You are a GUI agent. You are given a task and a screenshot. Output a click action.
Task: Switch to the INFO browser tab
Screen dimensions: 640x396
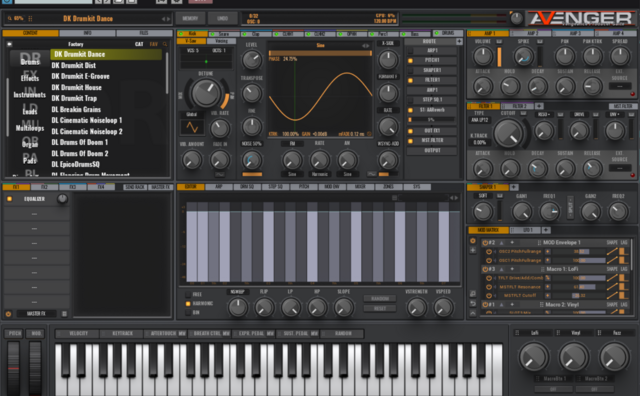tap(87, 33)
